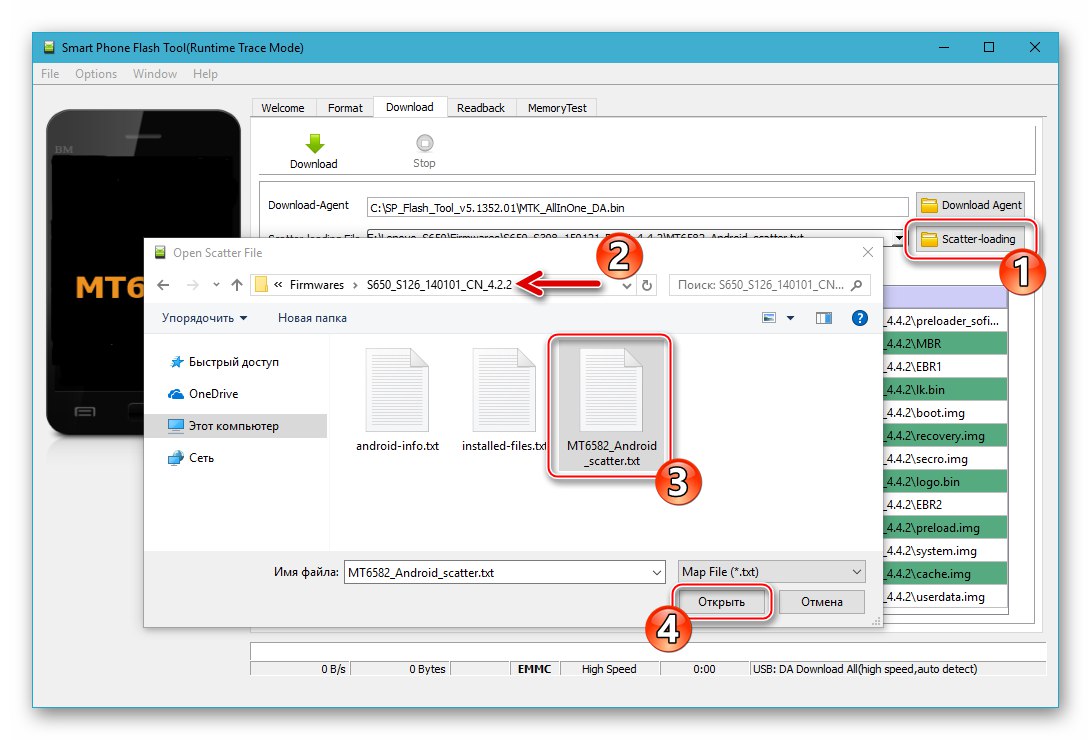Click the Flash Tool title bar app icon
Viewport: 1091px width, 740px height.
(x=49, y=47)
